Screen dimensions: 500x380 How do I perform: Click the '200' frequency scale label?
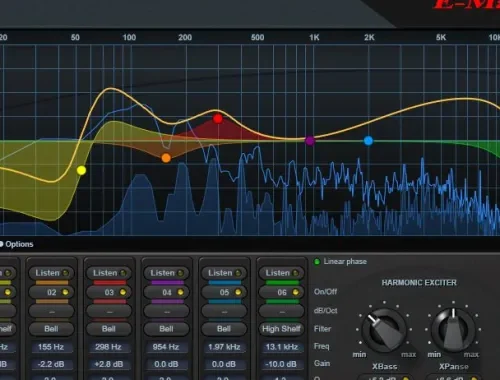185,37
